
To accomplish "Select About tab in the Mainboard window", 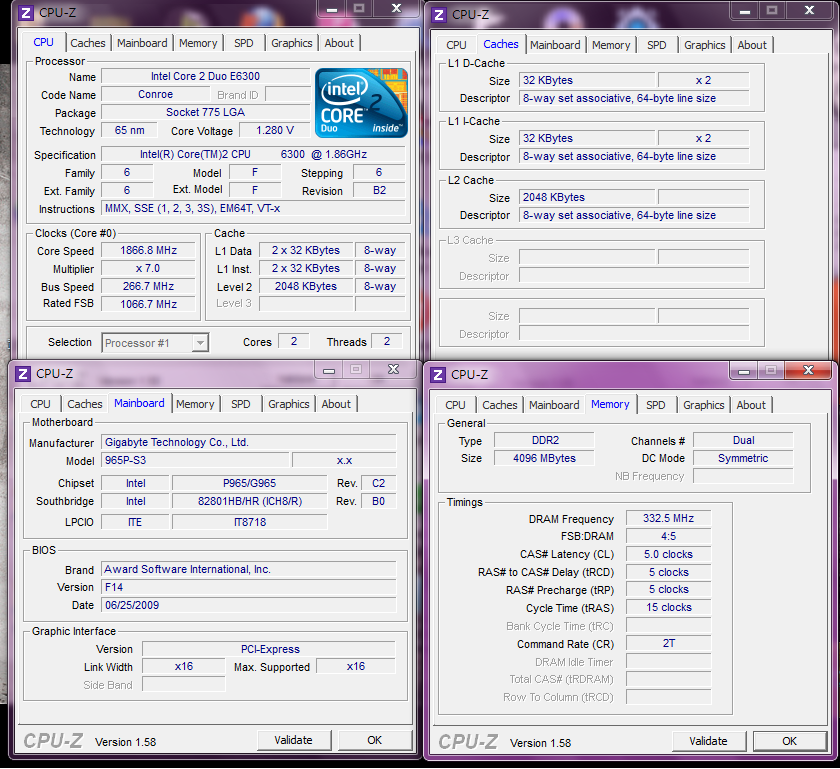I will (336, 404).
